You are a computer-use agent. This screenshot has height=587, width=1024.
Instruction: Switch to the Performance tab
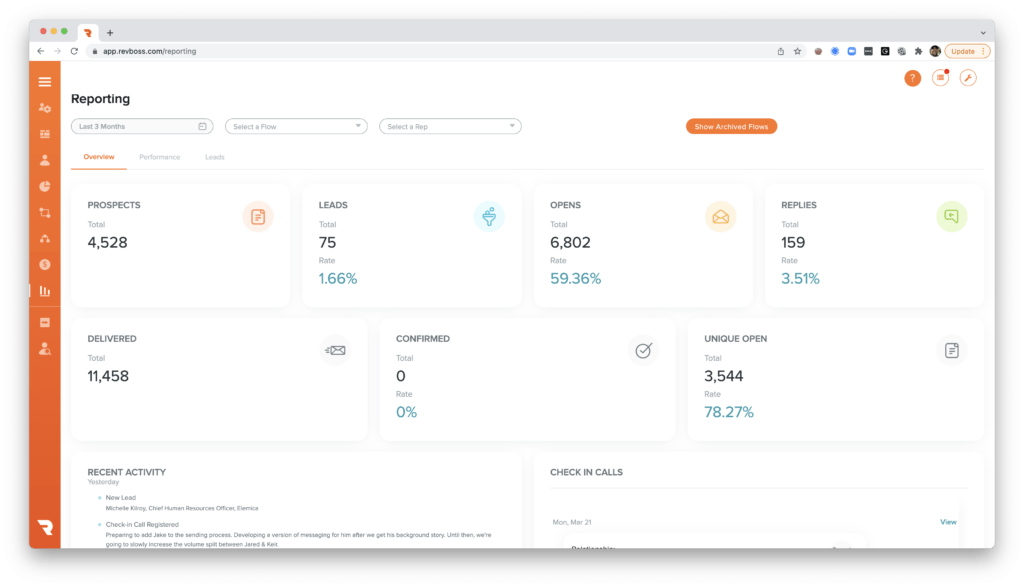tap(159, 157)
